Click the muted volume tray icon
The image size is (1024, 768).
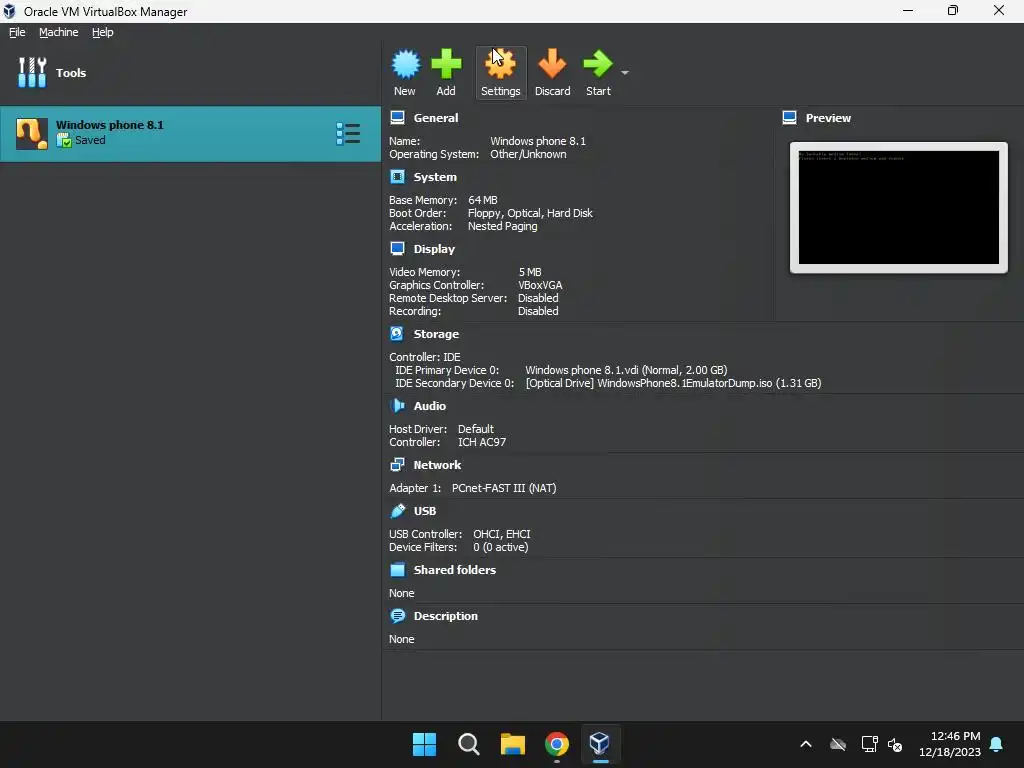tap(895, 744)
